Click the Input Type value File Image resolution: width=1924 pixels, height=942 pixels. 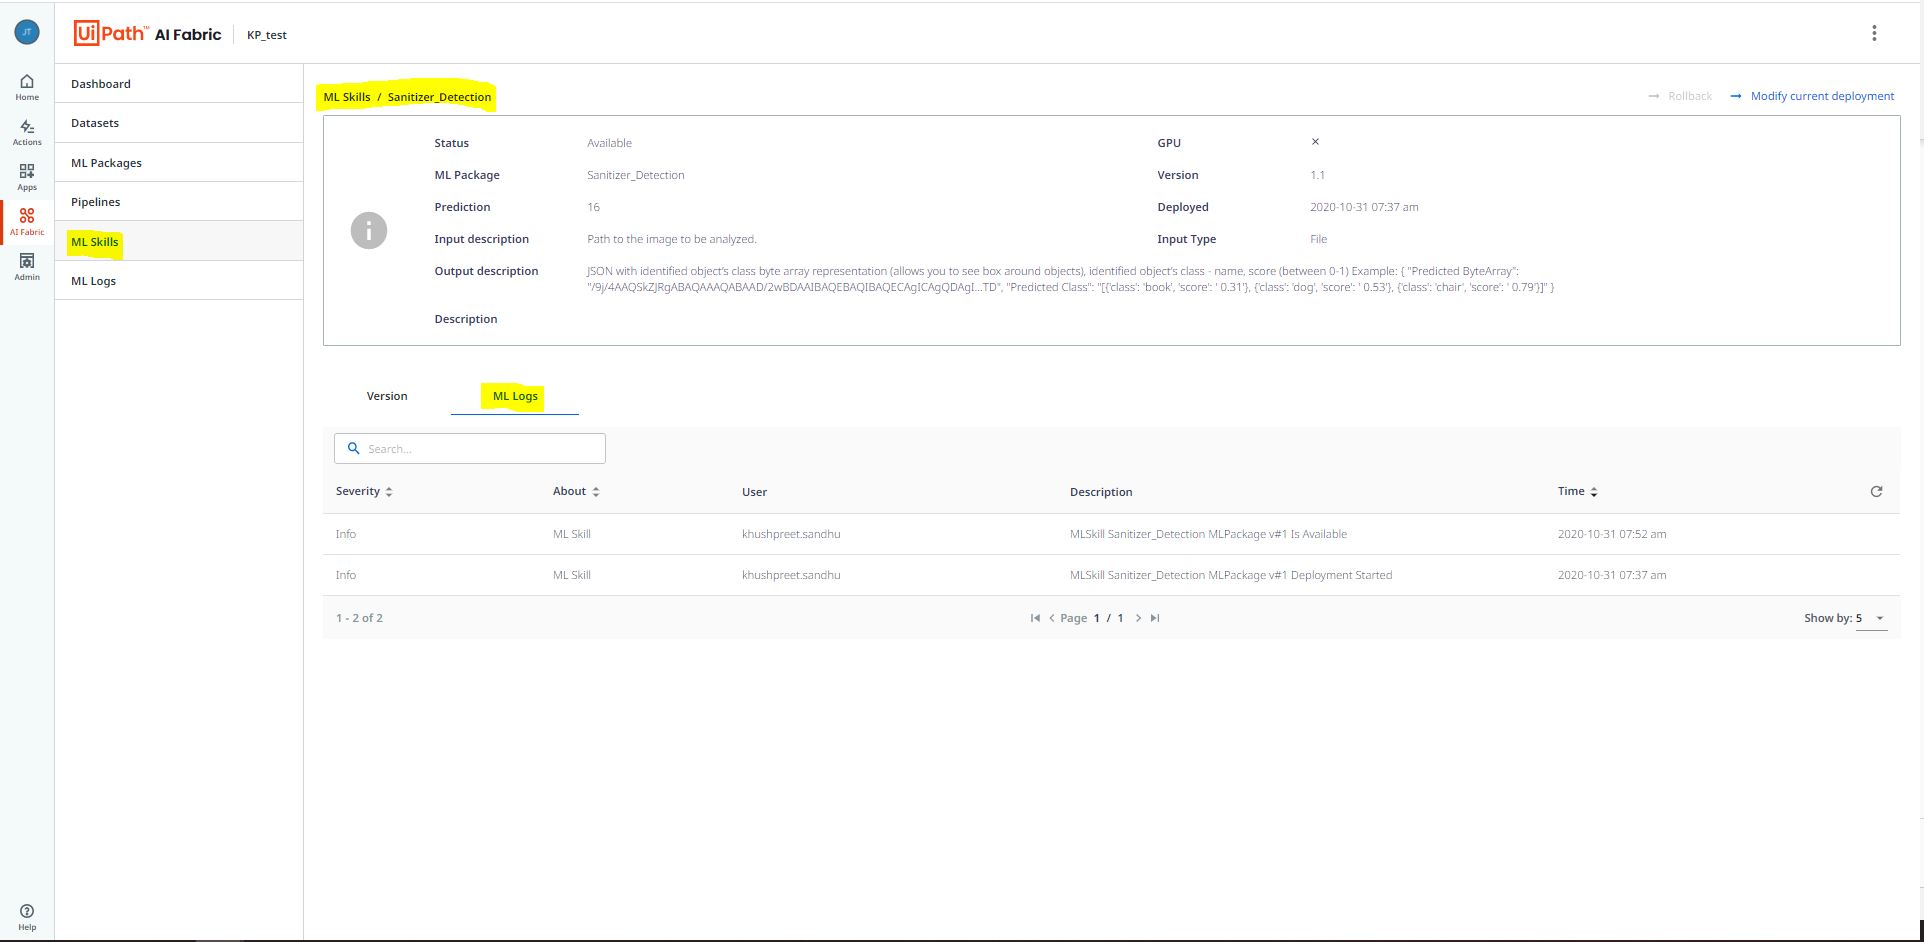pyautogui.click(x=1318, y=239)
